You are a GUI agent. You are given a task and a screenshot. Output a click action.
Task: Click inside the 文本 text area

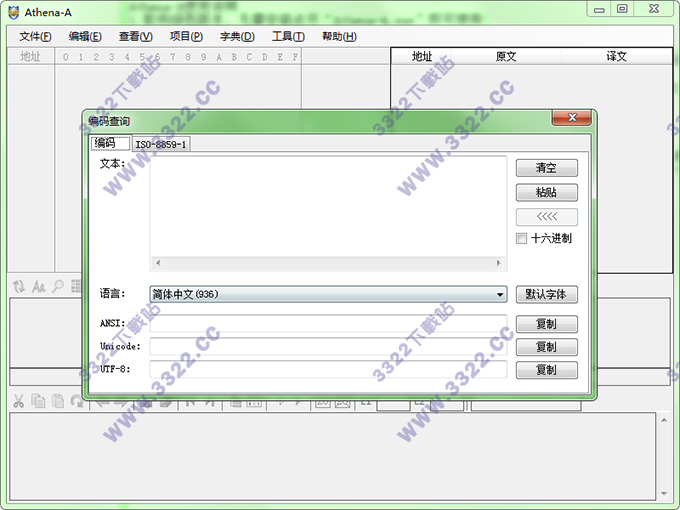pyautogui.click(x=328, y=206)
